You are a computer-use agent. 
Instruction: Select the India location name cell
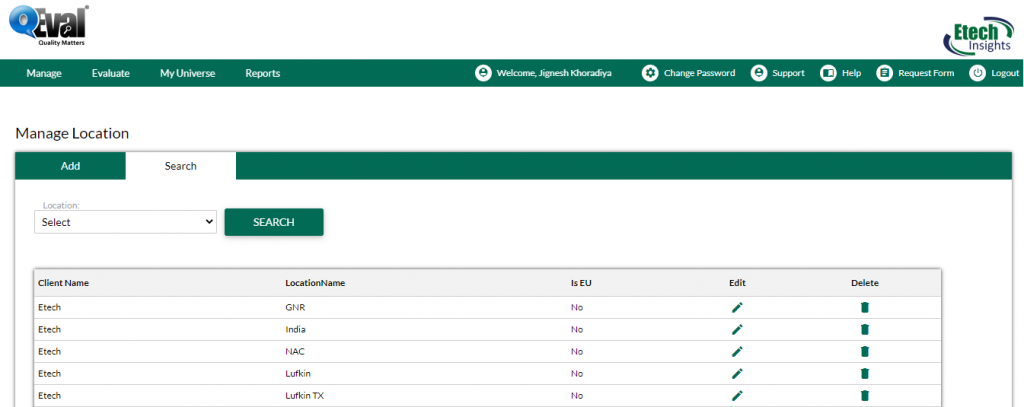(x=296, y=330)
